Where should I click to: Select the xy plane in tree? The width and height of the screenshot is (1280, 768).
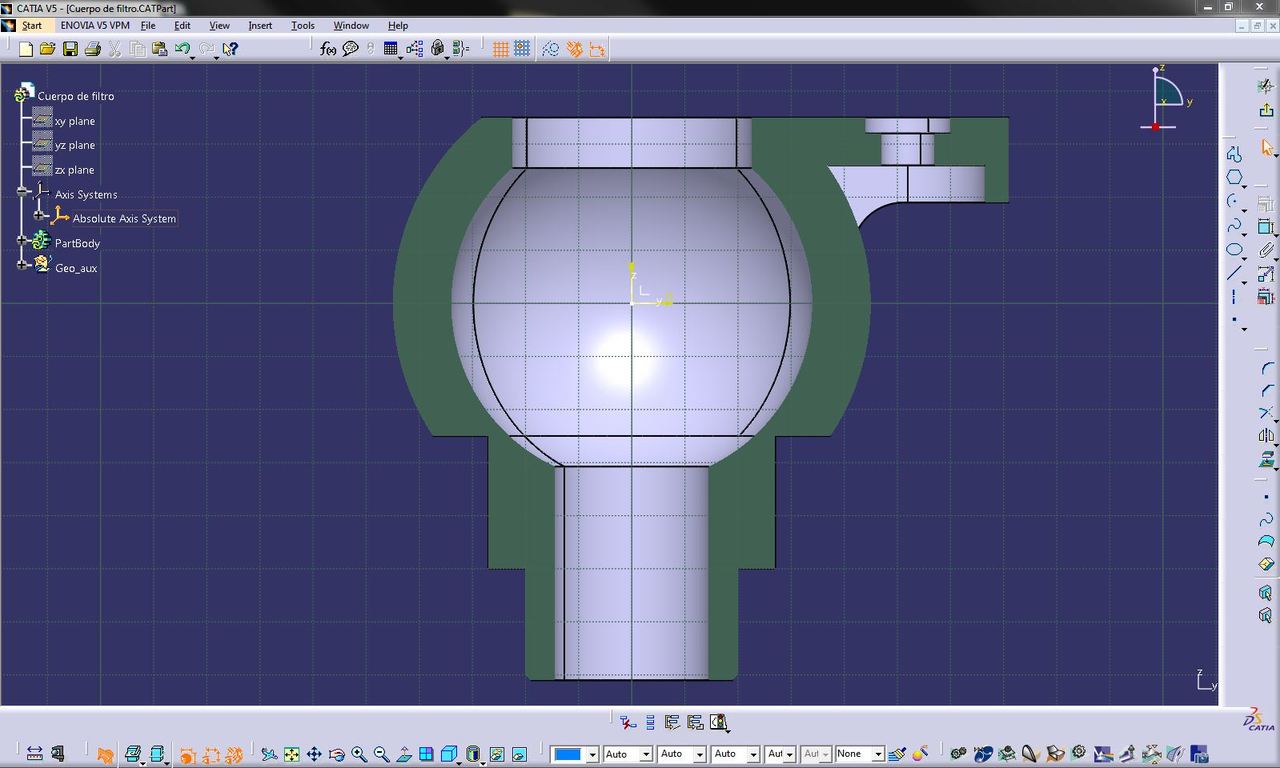pyautogui.click(x=75, y=121)
